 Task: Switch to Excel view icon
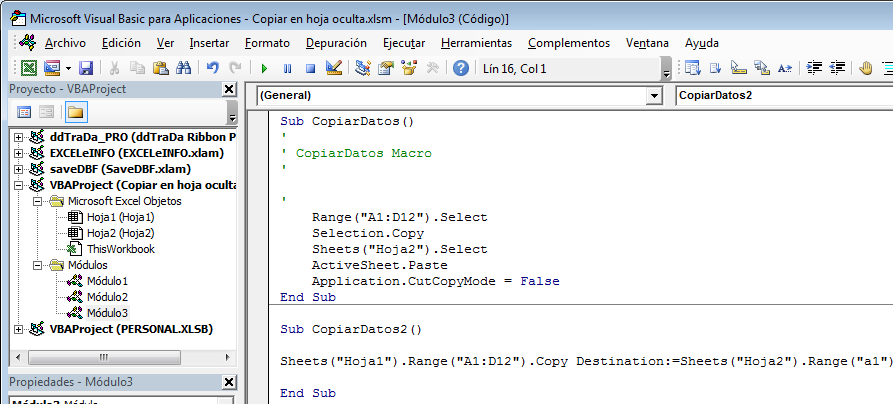click(x=29, y=68)
